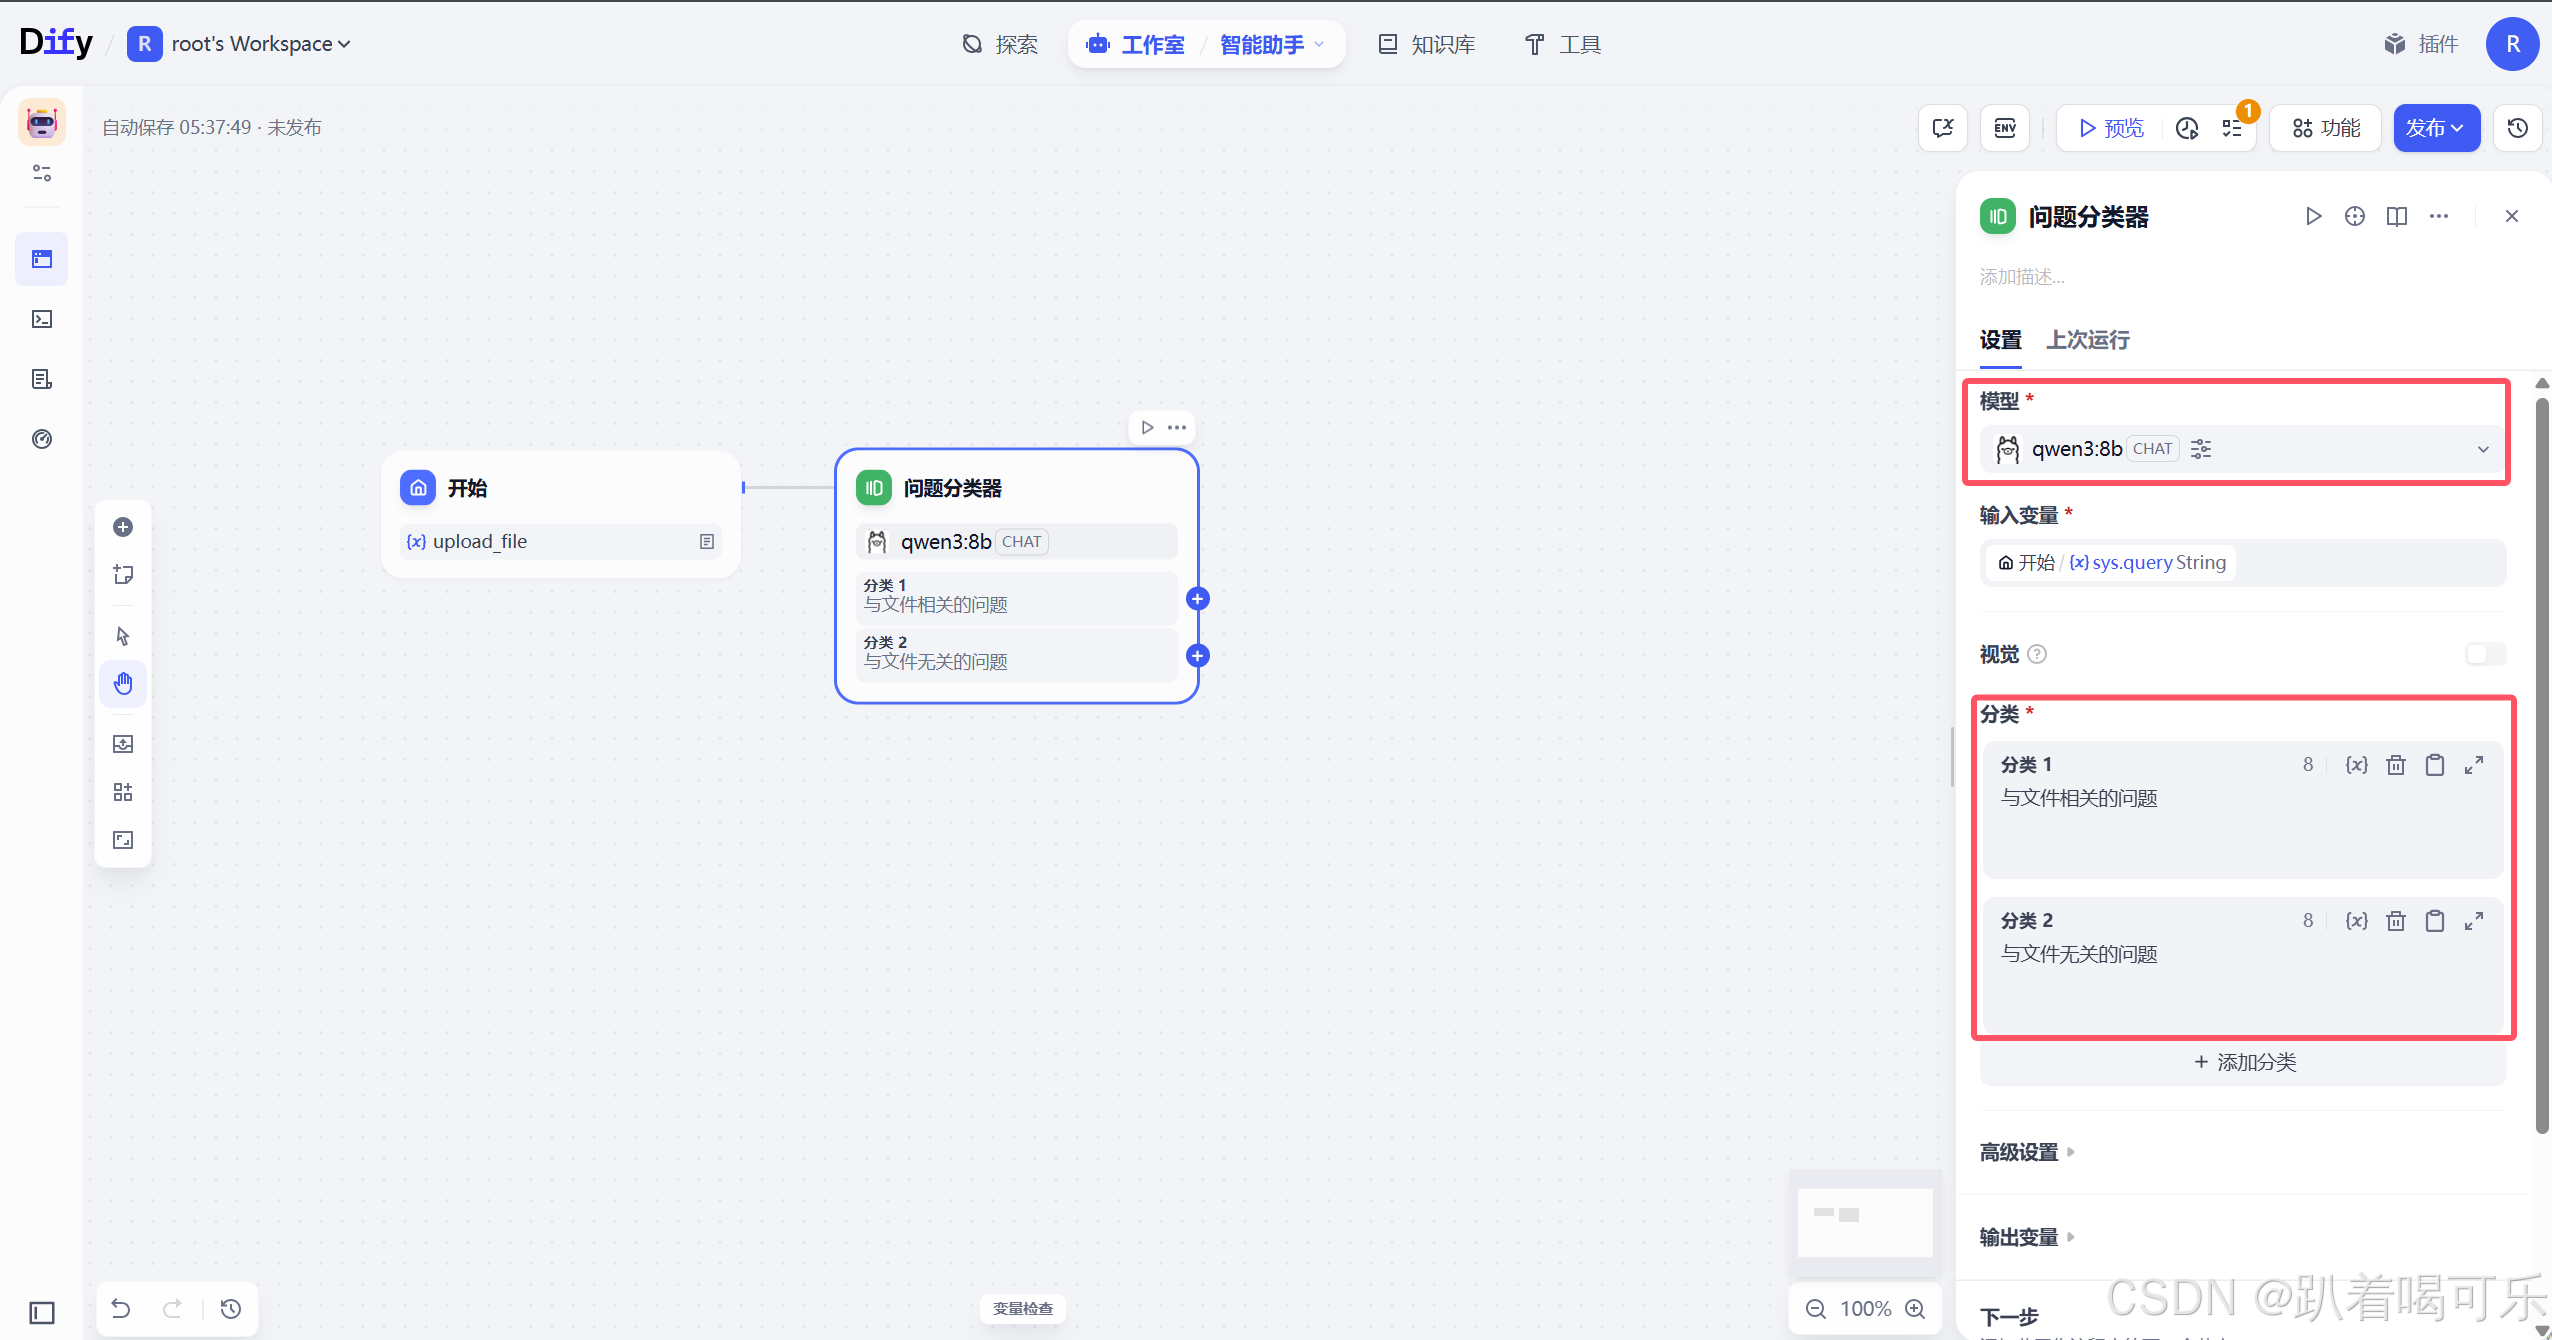Add a note with the note tool
Screen dimensions: 2552x1340
(123, 575)
